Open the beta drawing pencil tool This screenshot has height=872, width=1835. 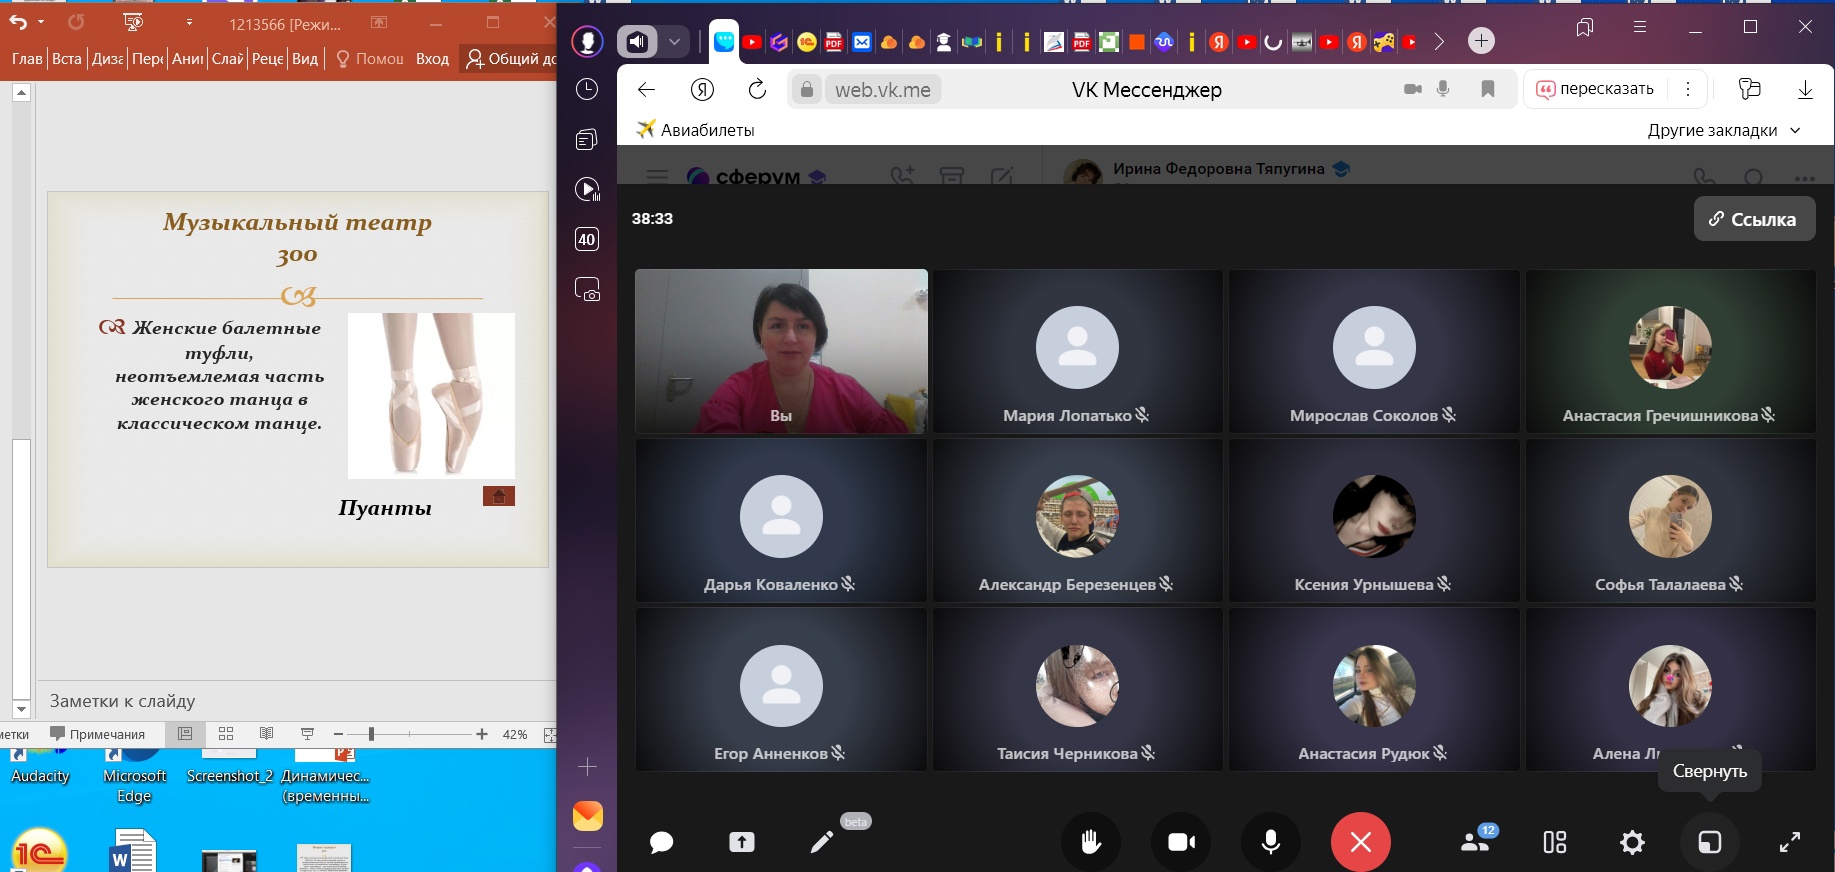tap(821, 842)
